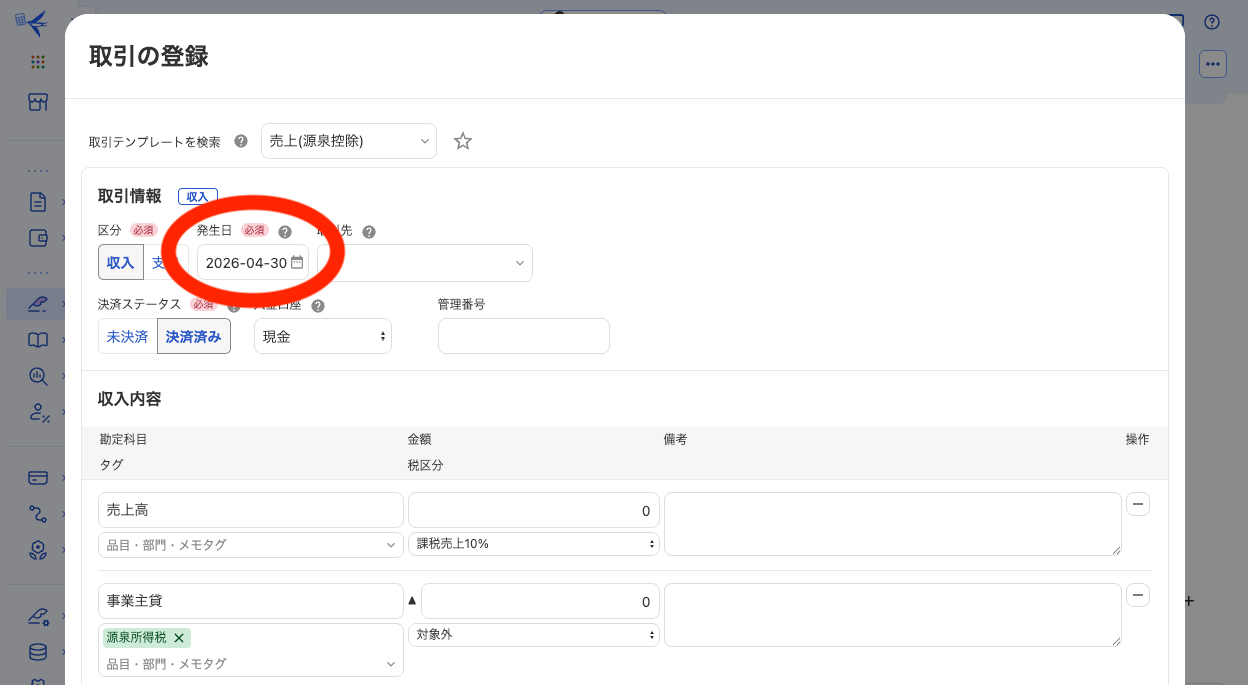This screenshot has width=1248, height=685.
Task: Favorite the template with the star icon
Action: pos(463,141)
